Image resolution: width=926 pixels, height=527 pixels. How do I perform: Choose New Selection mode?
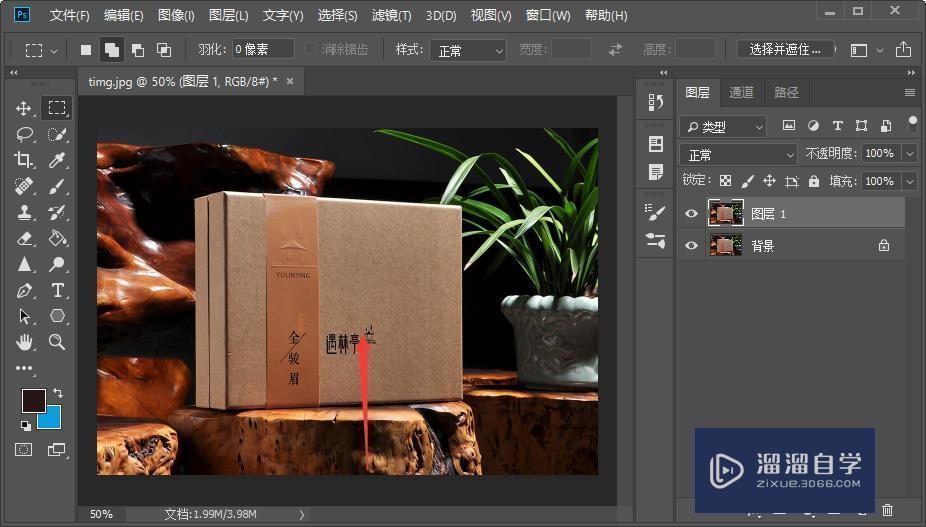point(86,50)
